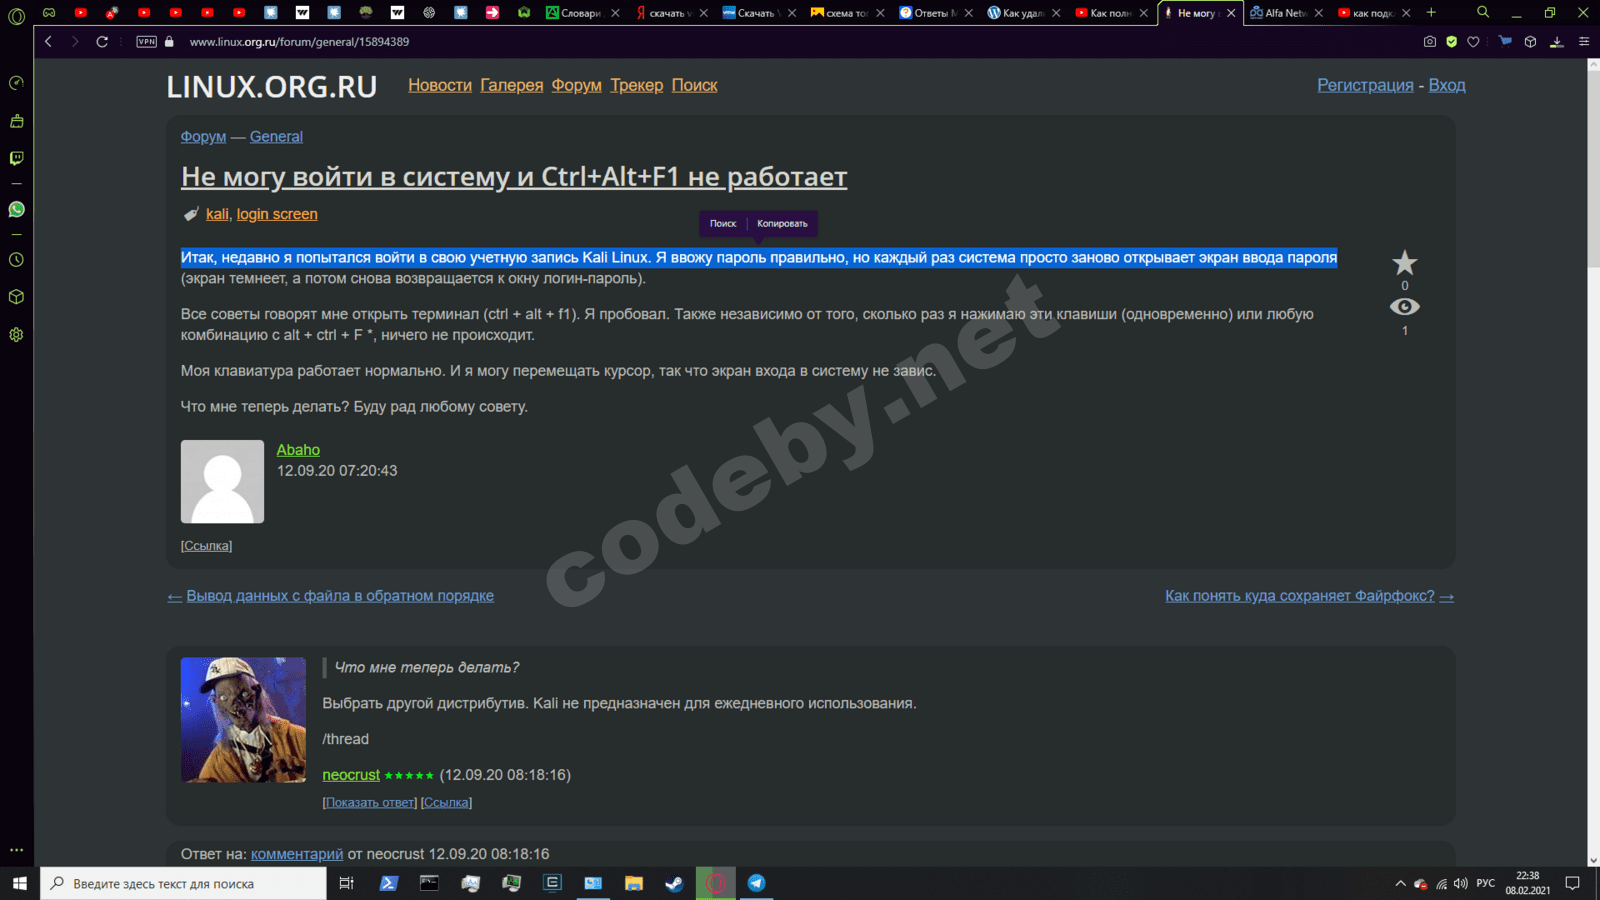The height and width of the screenshot is (900, 1600).
Task: Click the 'kali' tag
Action: tap(217, 214)
